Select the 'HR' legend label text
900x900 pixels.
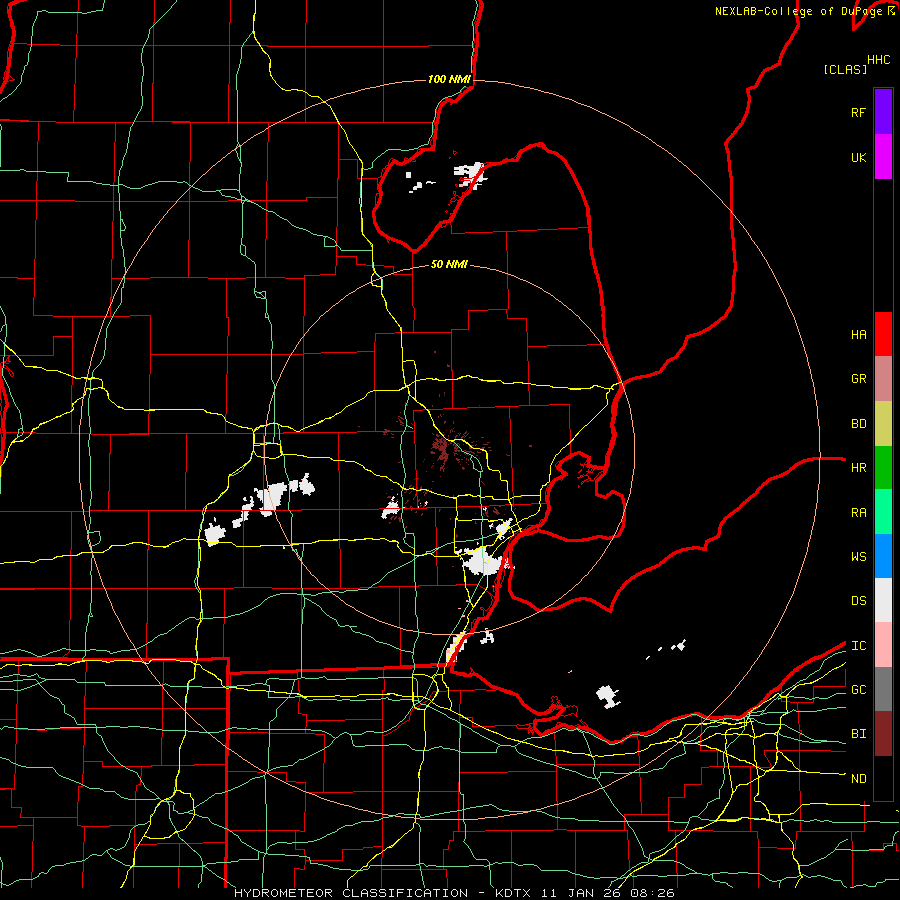858,468
